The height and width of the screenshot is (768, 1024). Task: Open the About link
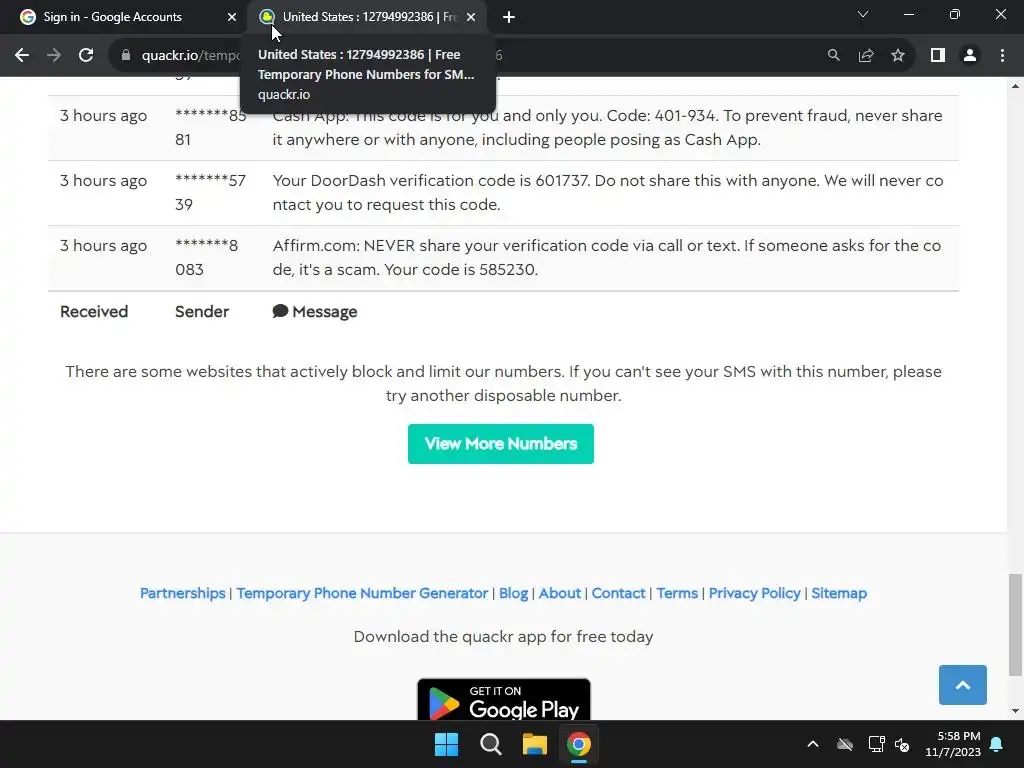click(560, 593)
